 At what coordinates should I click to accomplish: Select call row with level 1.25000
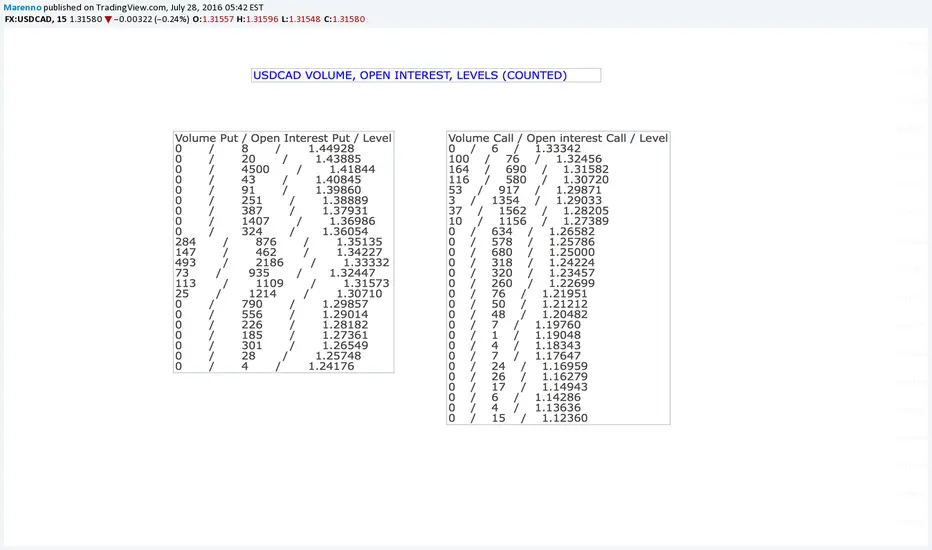point(522,252)
